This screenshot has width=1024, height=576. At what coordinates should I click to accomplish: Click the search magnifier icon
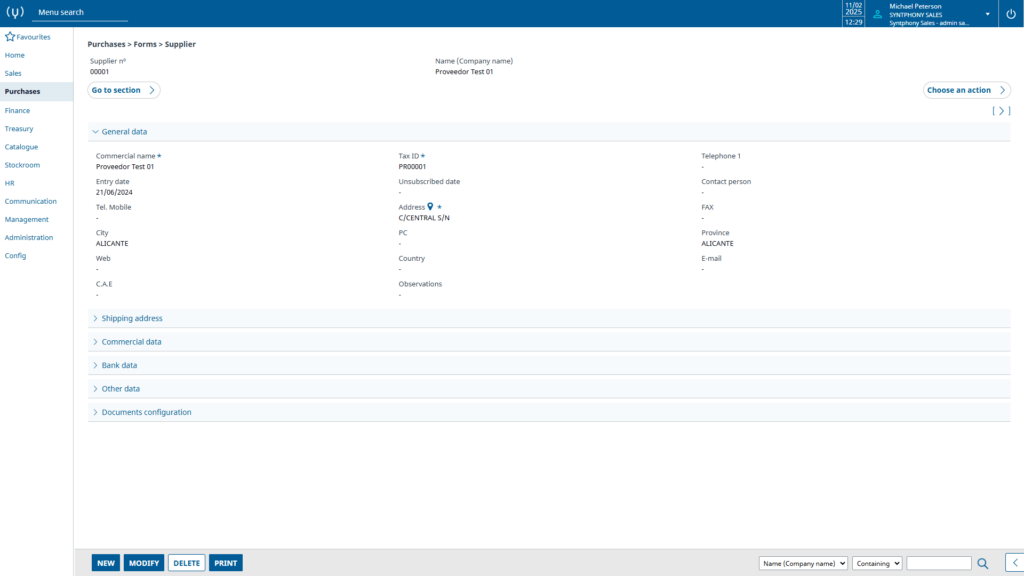983,564
